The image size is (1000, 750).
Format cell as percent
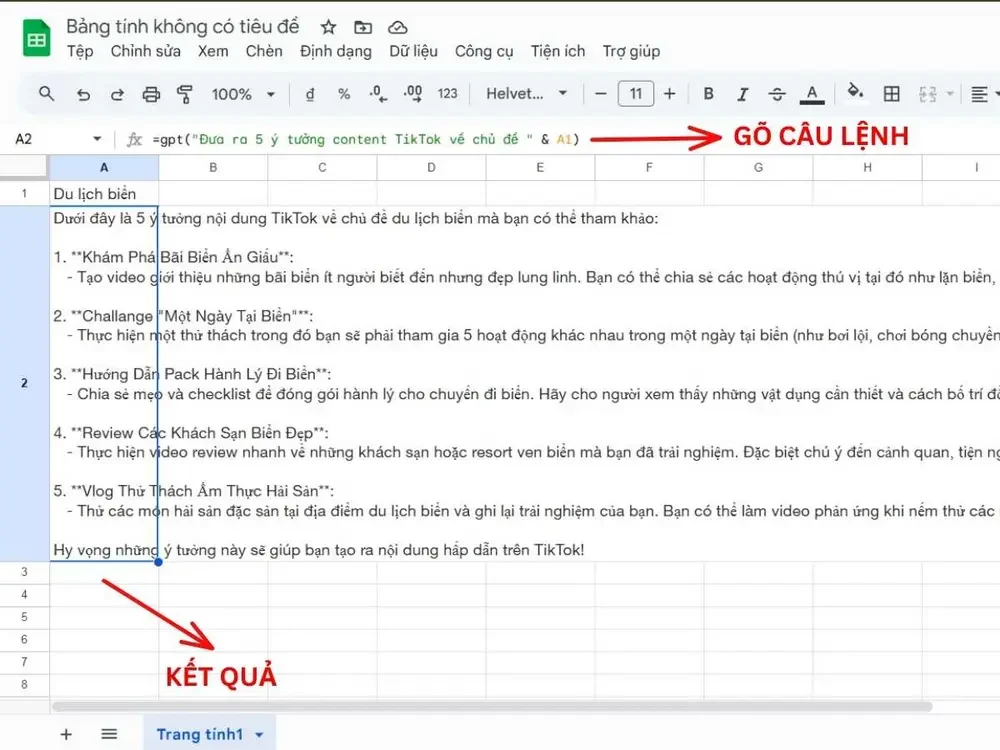[344, 94]
